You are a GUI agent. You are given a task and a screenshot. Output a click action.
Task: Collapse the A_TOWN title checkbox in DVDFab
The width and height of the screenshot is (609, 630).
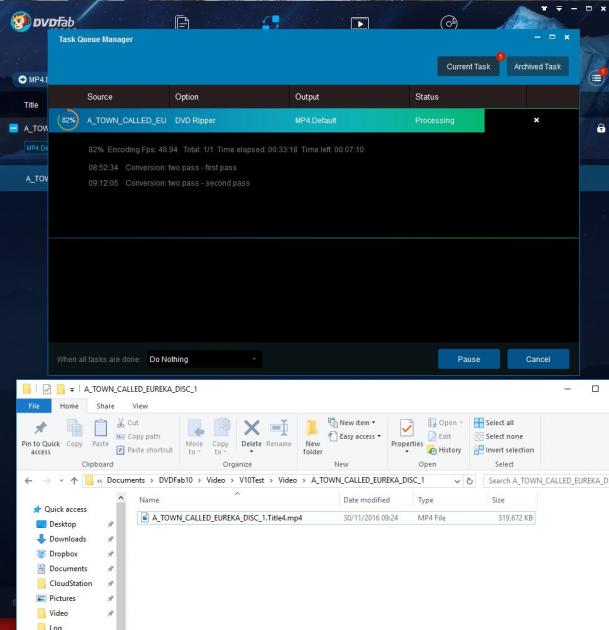[13, 128]
